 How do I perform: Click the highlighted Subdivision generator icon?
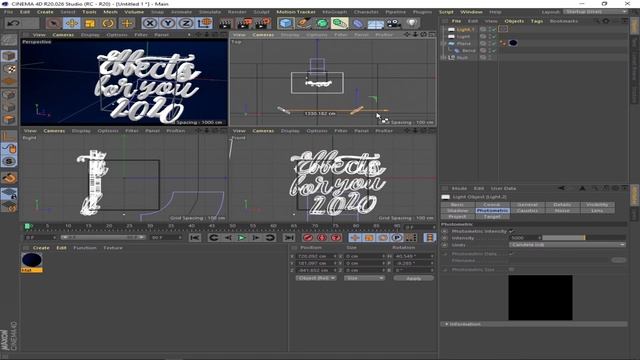click(x=339, y=23)
